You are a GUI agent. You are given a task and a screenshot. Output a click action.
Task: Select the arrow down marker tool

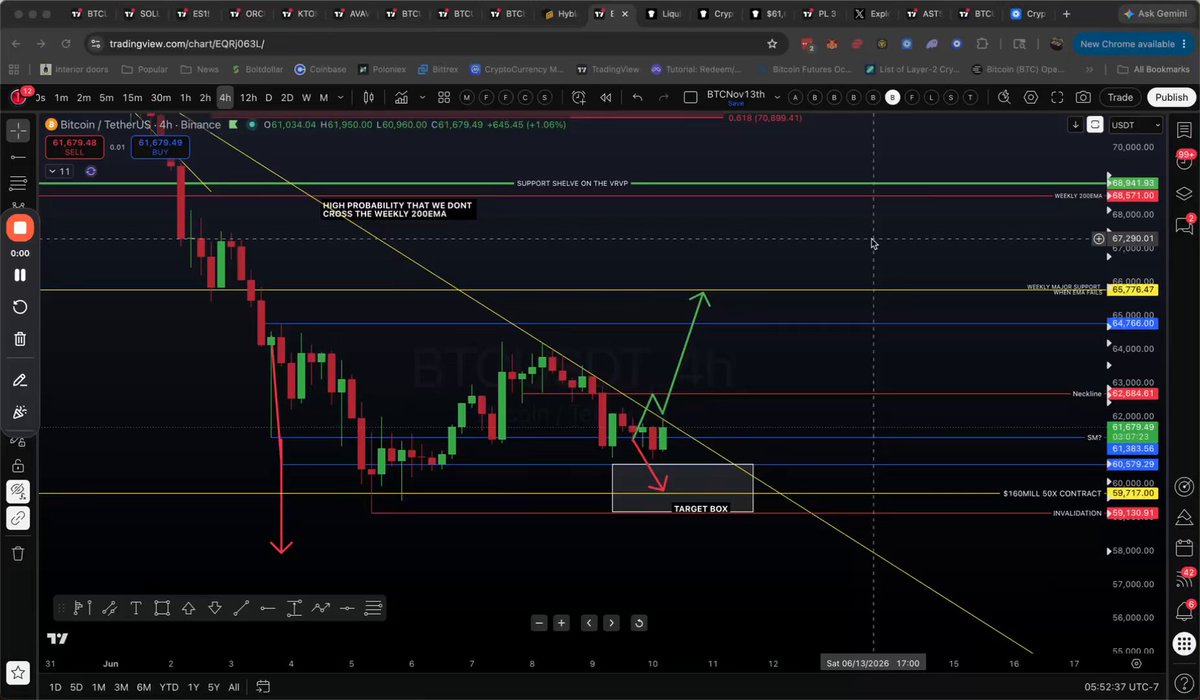click(214, 607)
